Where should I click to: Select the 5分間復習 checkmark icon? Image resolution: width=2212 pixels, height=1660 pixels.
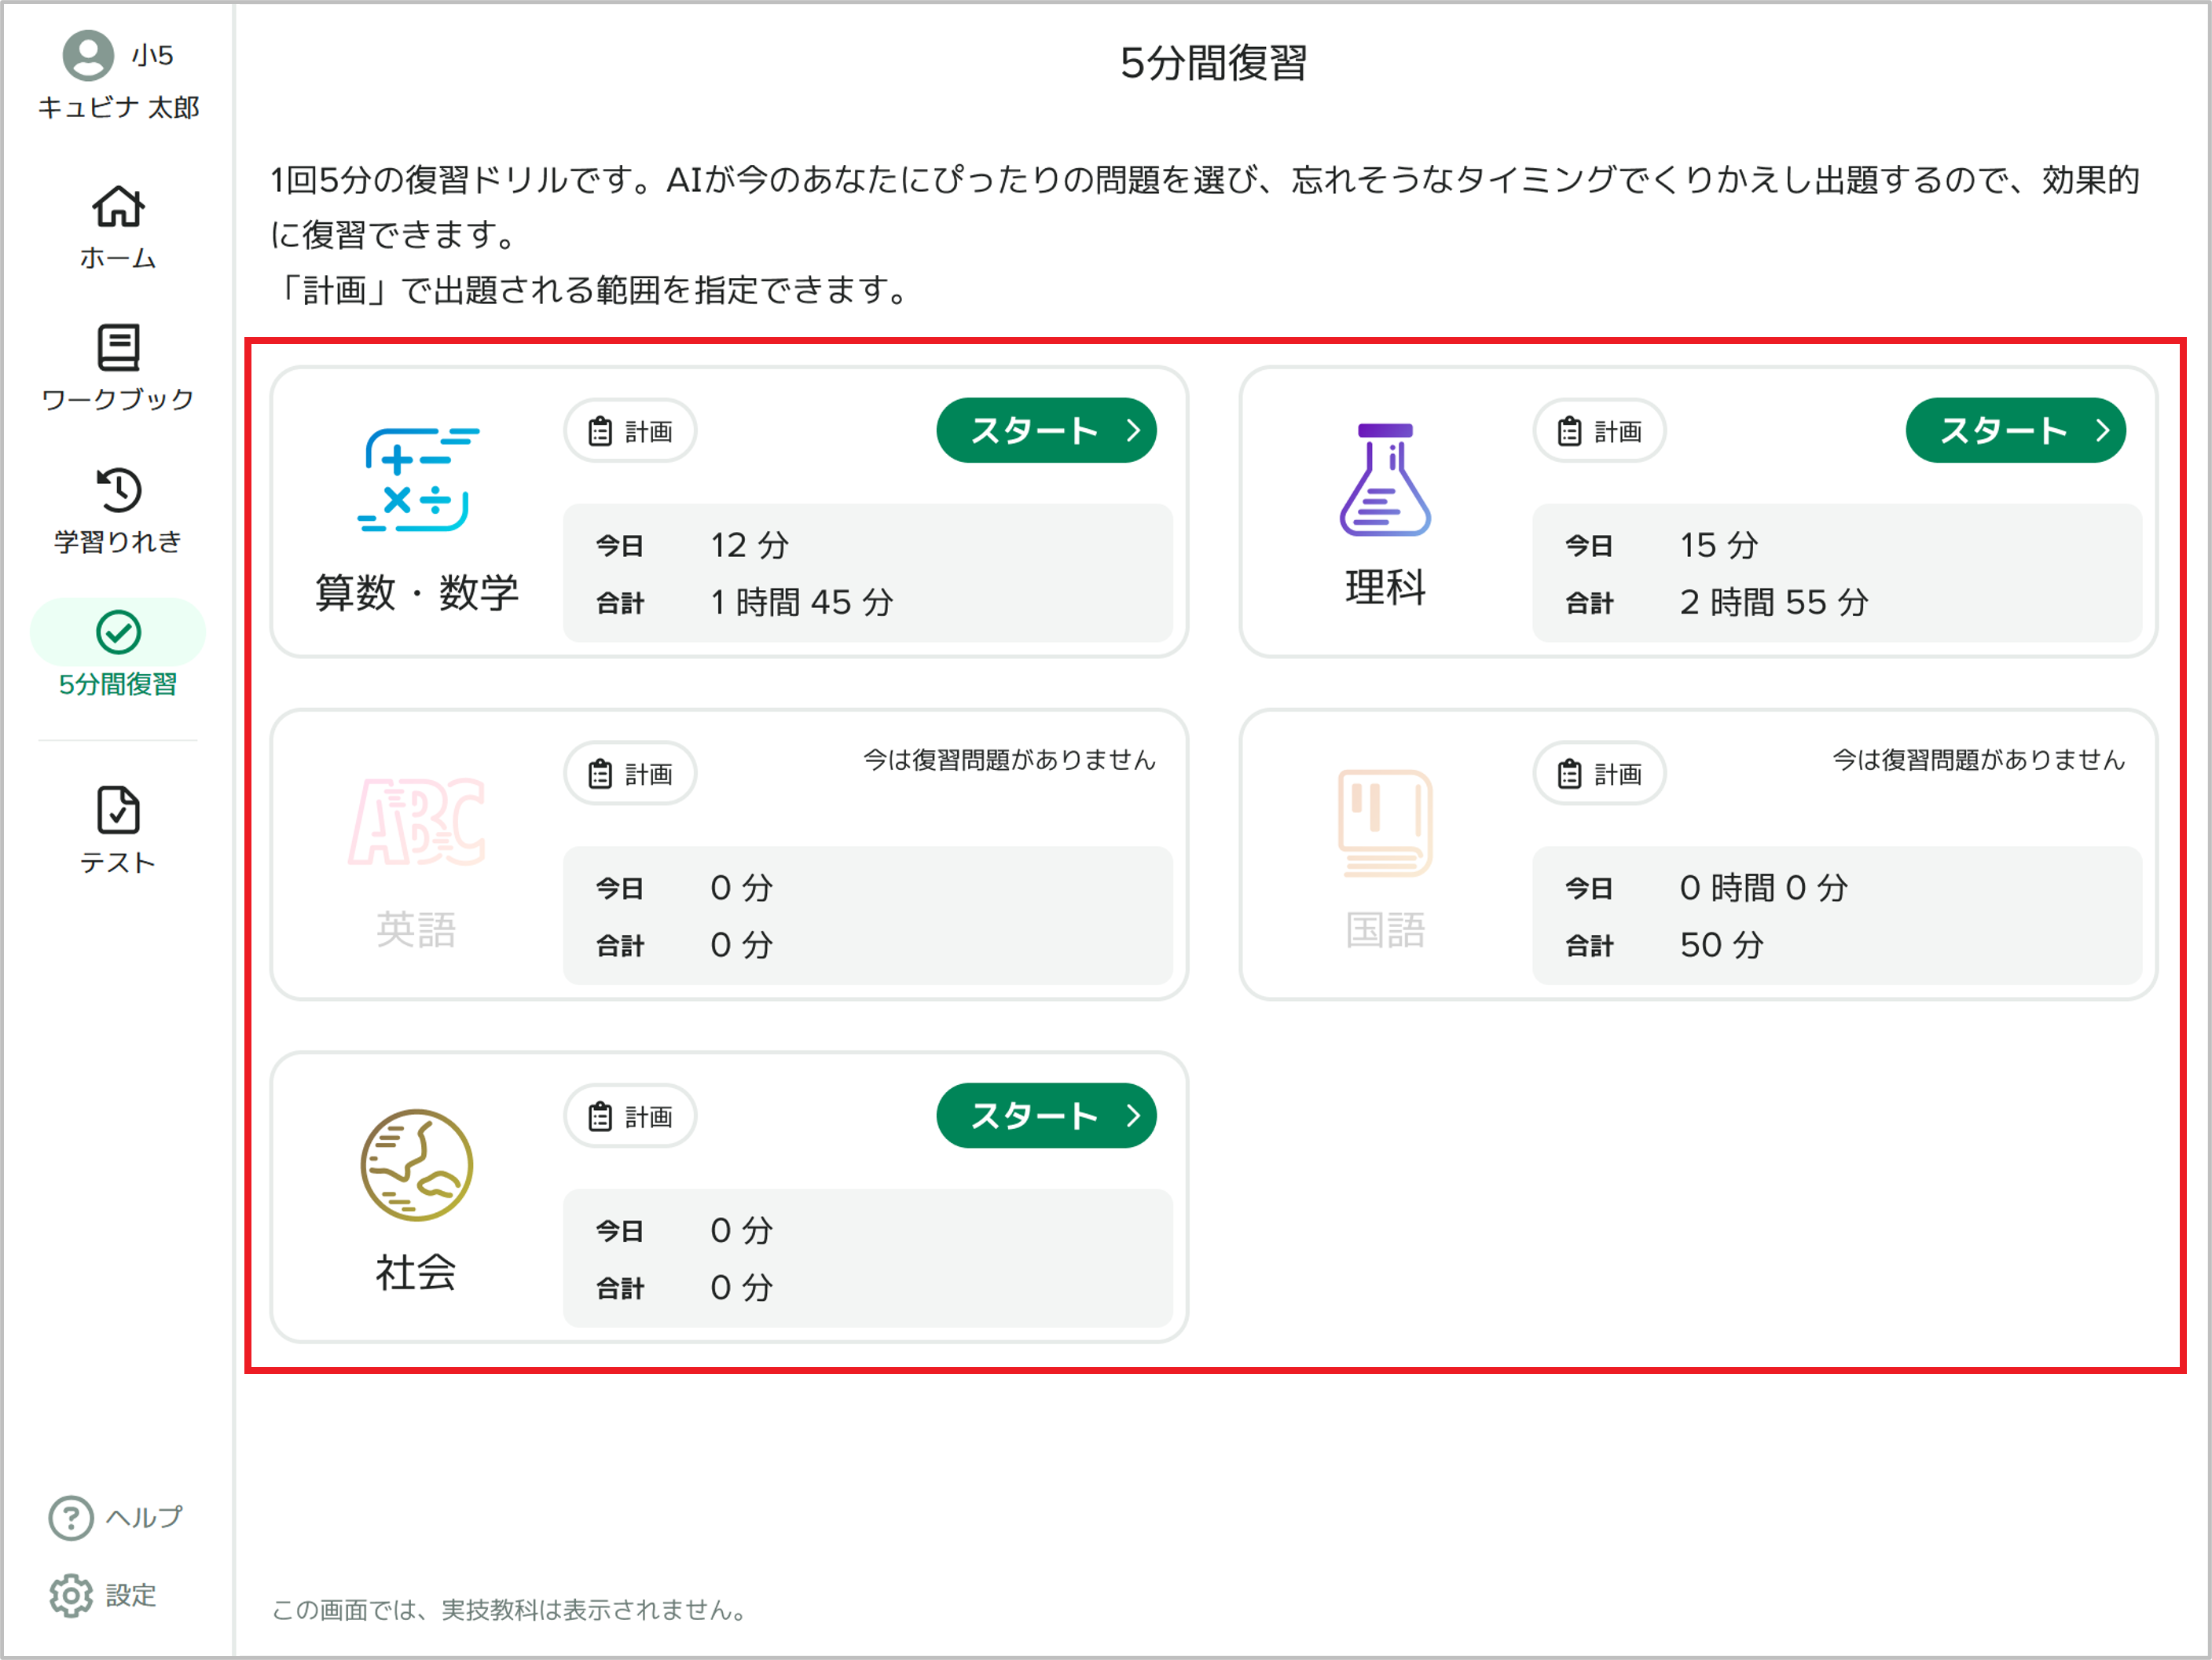tap(118, 632)
